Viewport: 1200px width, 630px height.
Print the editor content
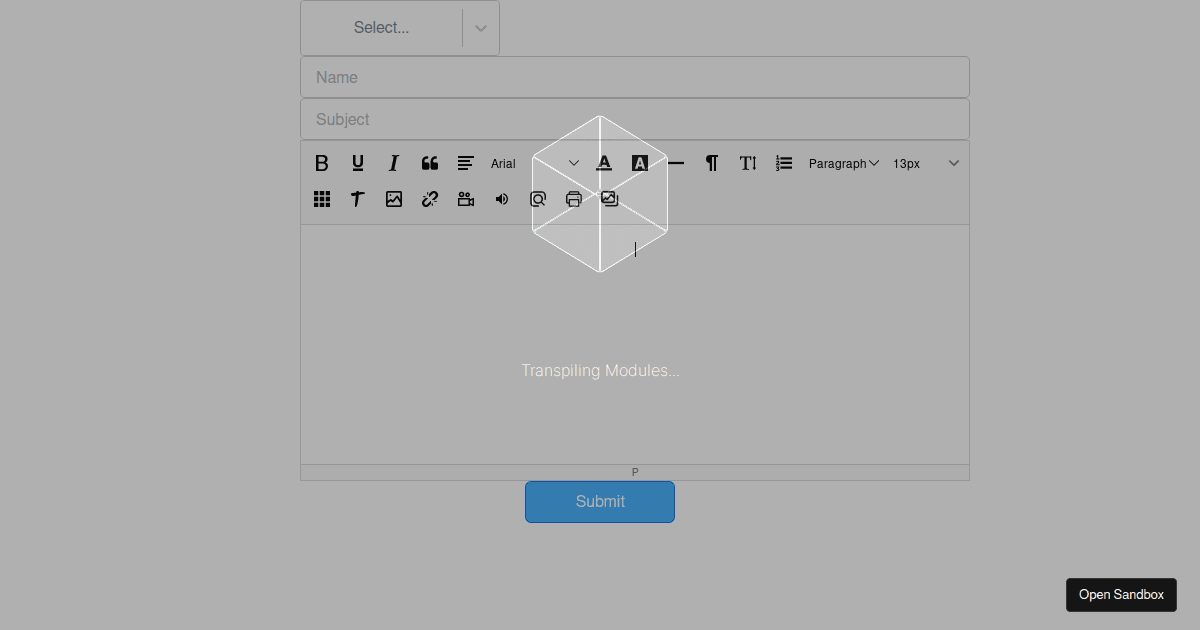[x=574, y=199]
